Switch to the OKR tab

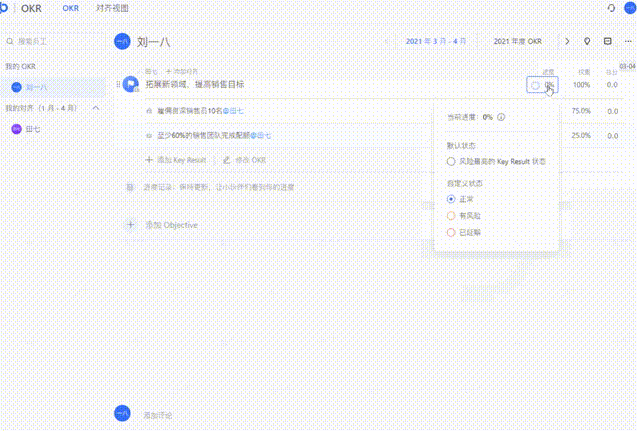pos(71,8)
